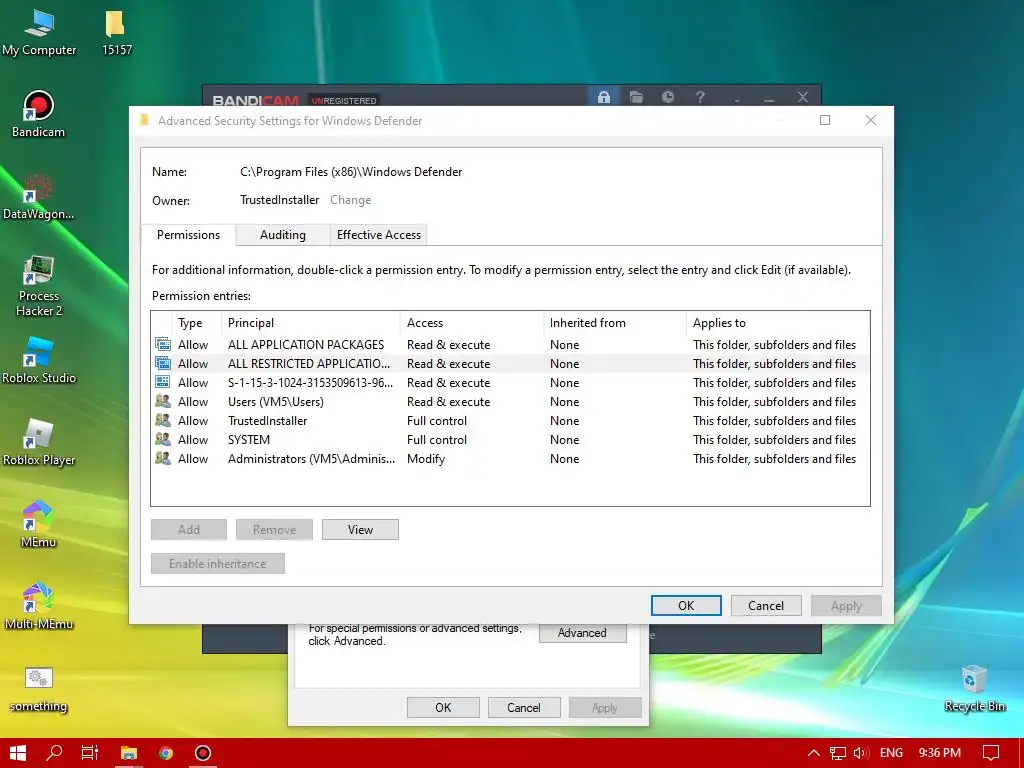Image resolution: width=1024 pixels, height=768 pixels.
Task: Open the DataWagon desktop shortcut
Action: tap(38, 197)
